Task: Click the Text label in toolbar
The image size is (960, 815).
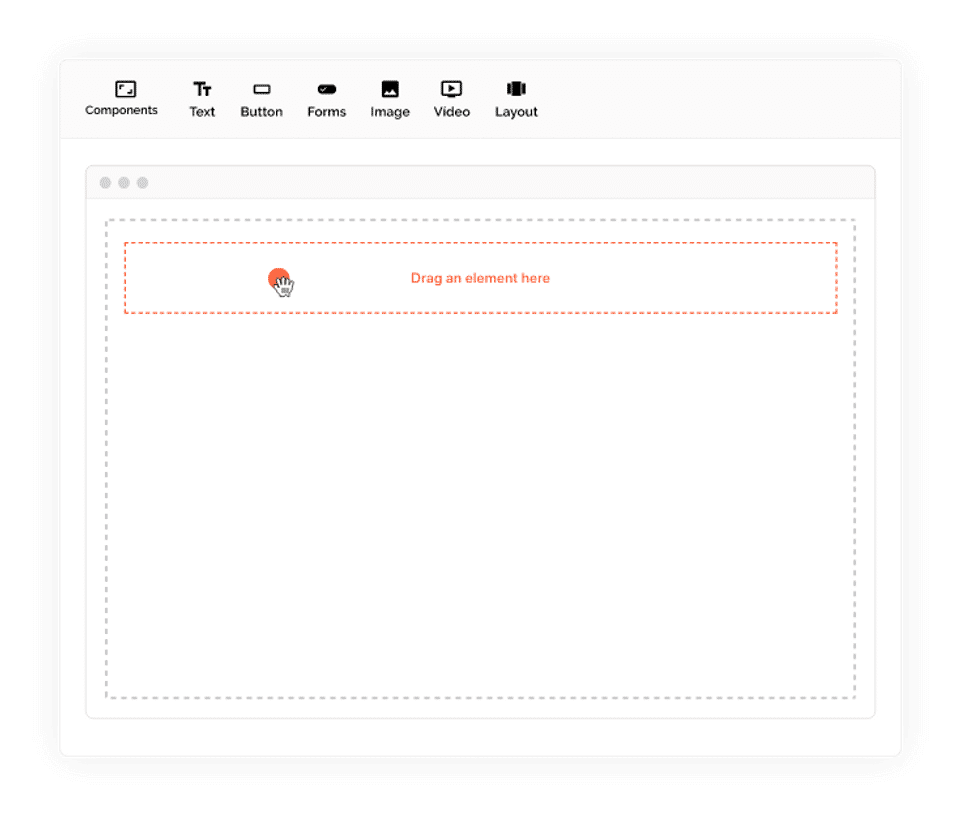Action: [x=202, y=111]
